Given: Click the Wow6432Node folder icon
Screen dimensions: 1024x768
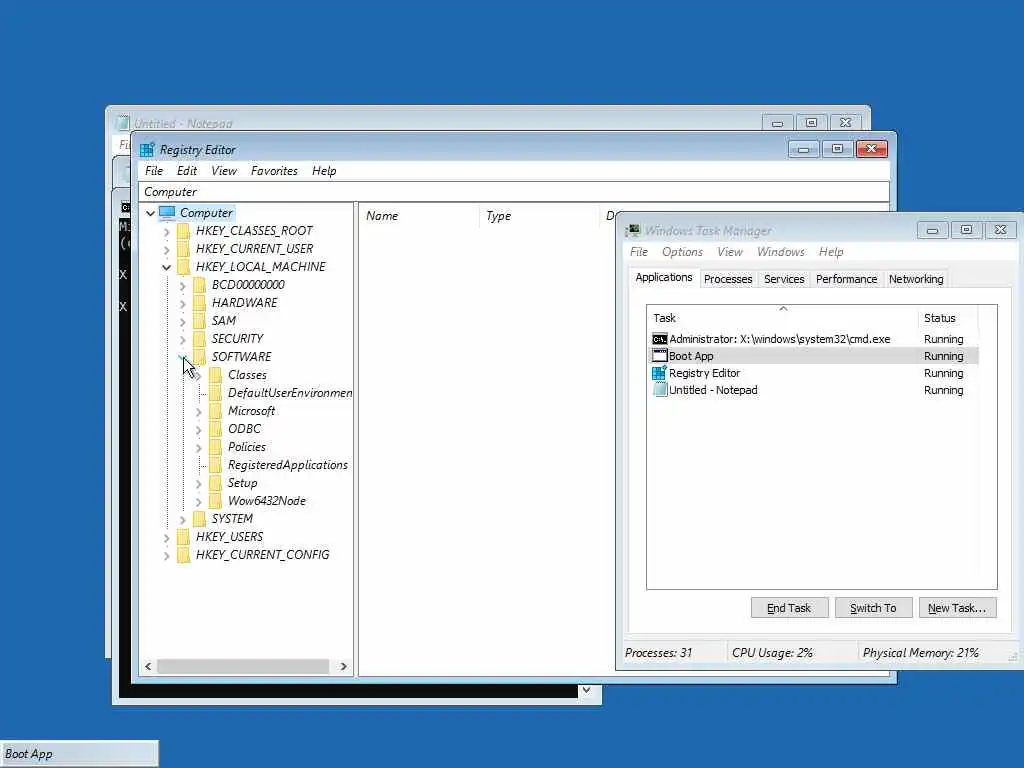Looking at the screenshot, I should [216, 501].
